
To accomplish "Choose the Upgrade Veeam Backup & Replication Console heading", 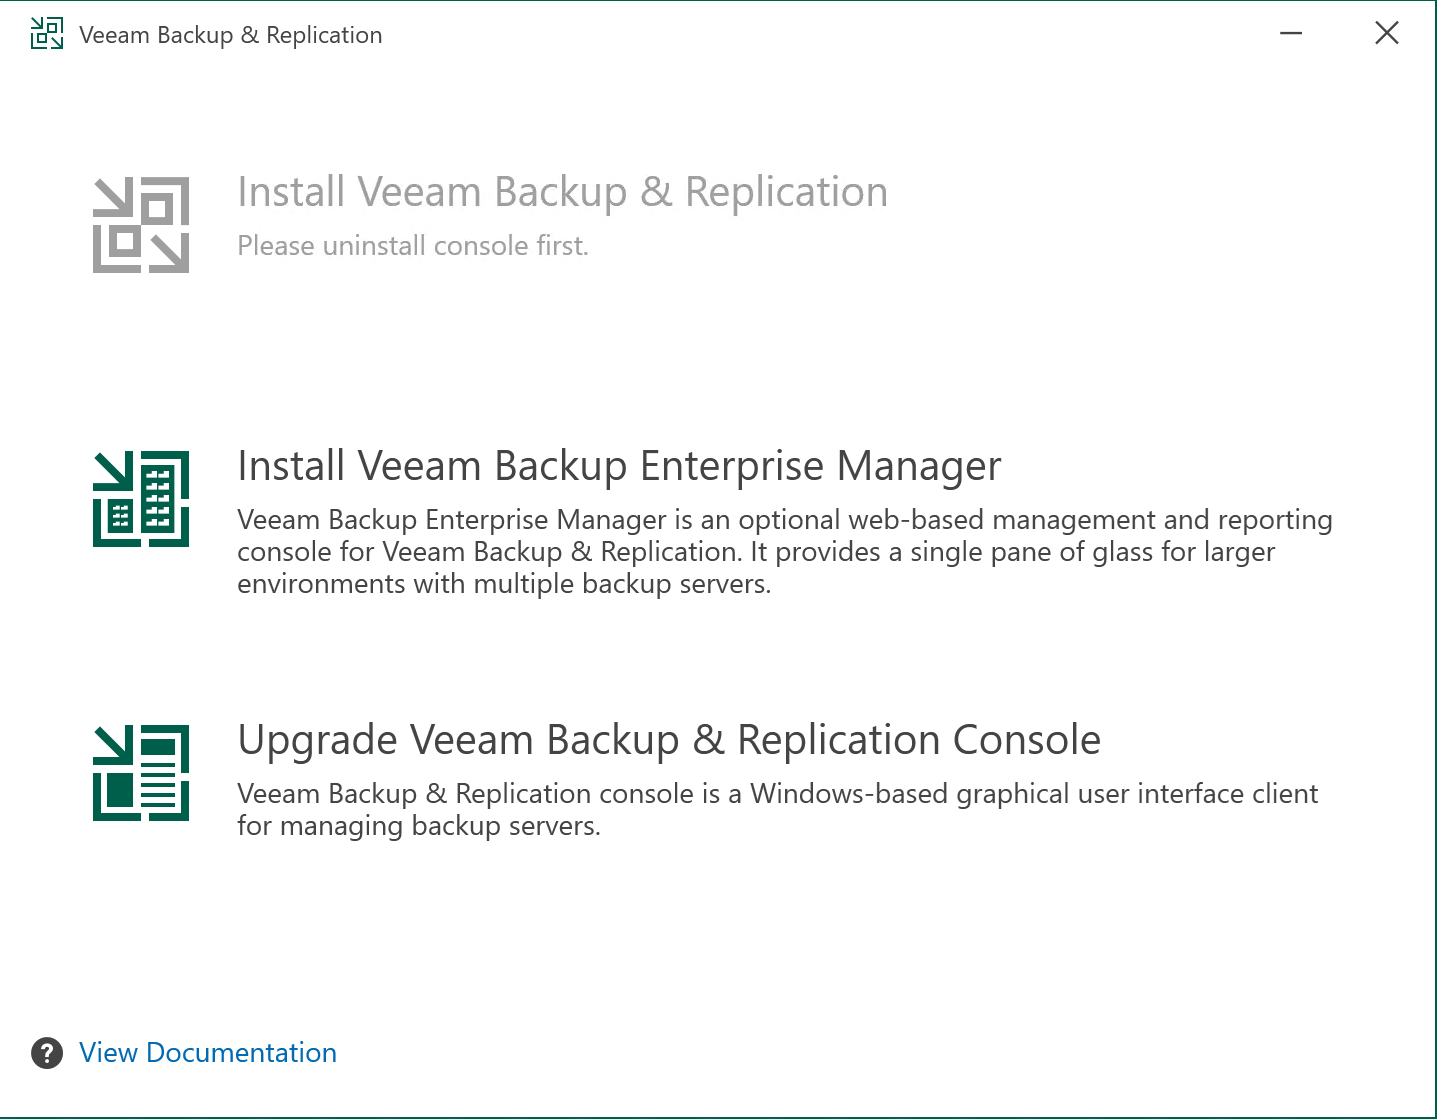I will pyautogui.click(x=669, y=741).
